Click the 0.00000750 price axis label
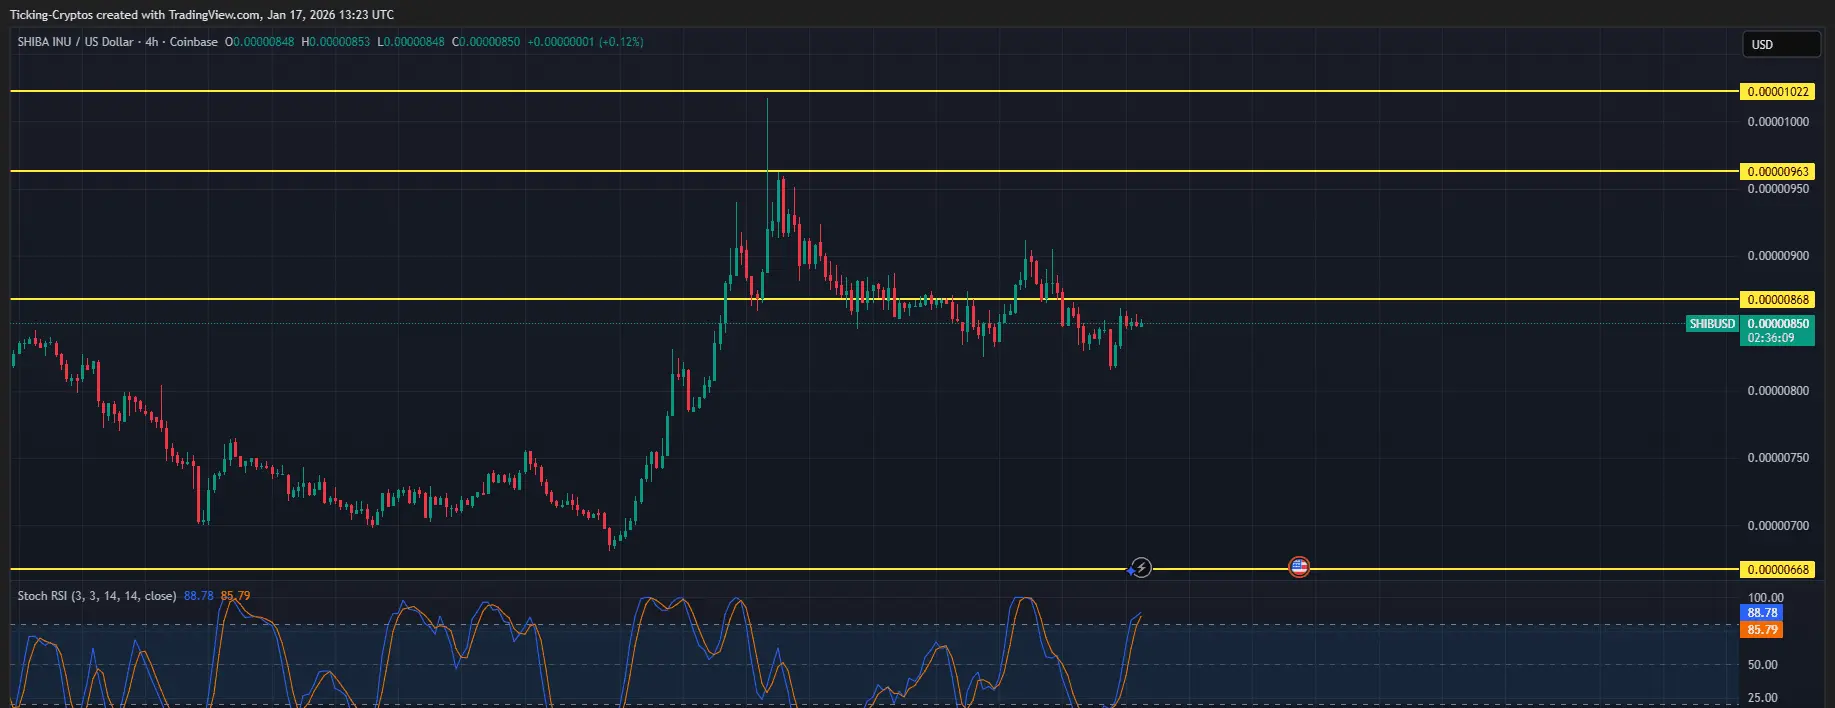 click(x=1778, y=458)
